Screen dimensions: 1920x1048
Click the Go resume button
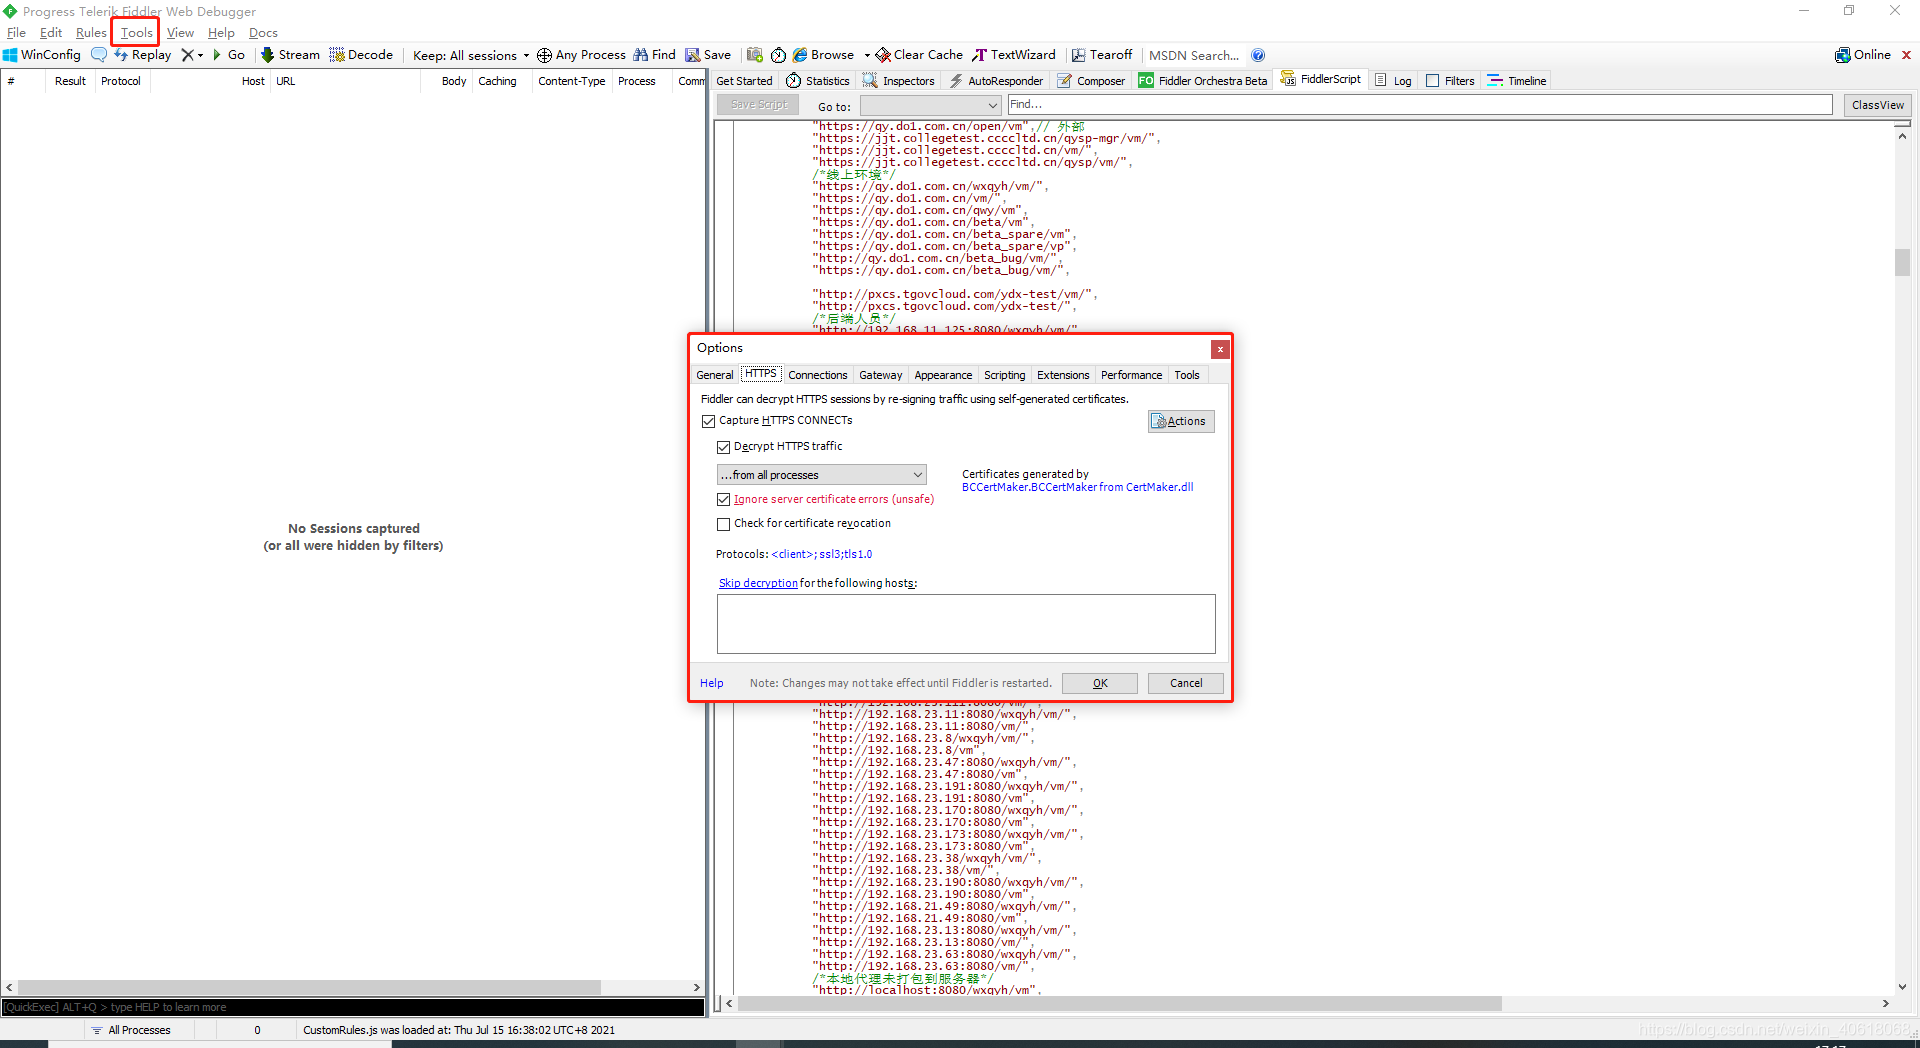[228, 55]
